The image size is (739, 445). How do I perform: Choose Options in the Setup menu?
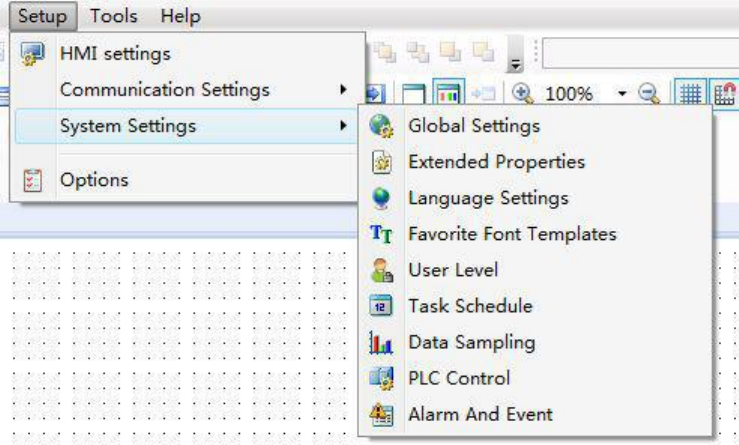(94, 180)
